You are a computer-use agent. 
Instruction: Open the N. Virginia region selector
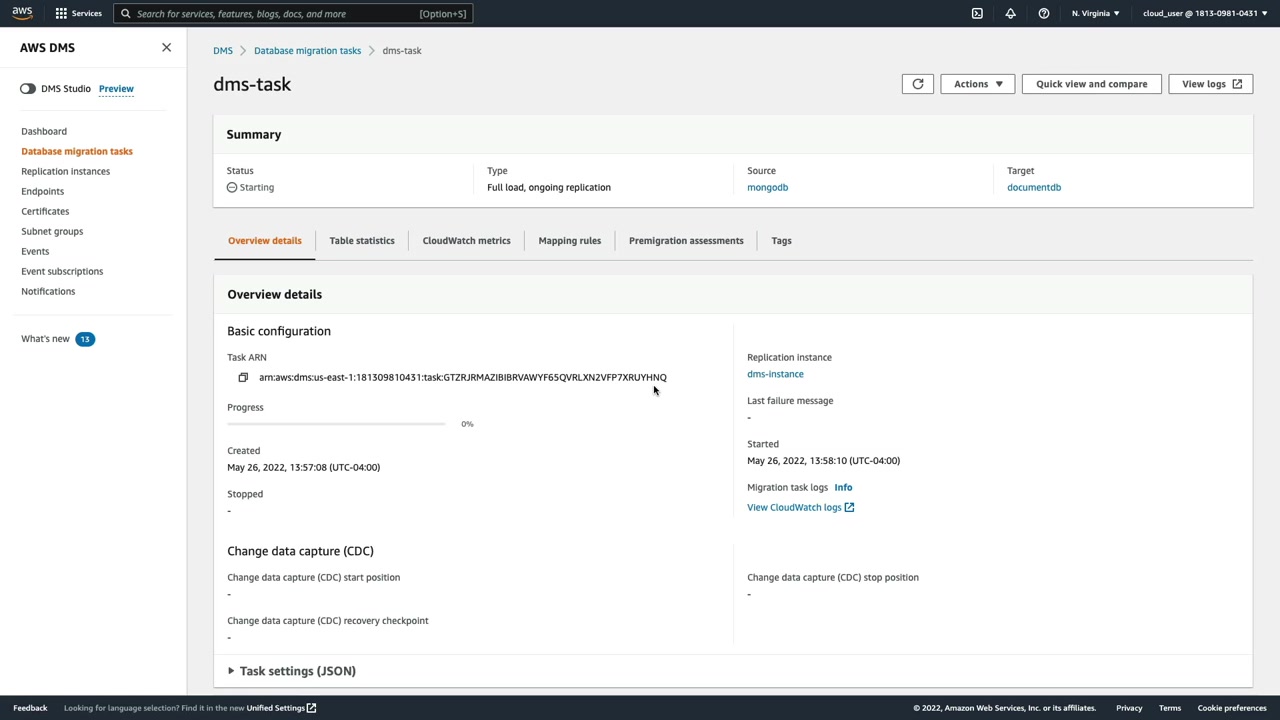tap(1095, 13)
